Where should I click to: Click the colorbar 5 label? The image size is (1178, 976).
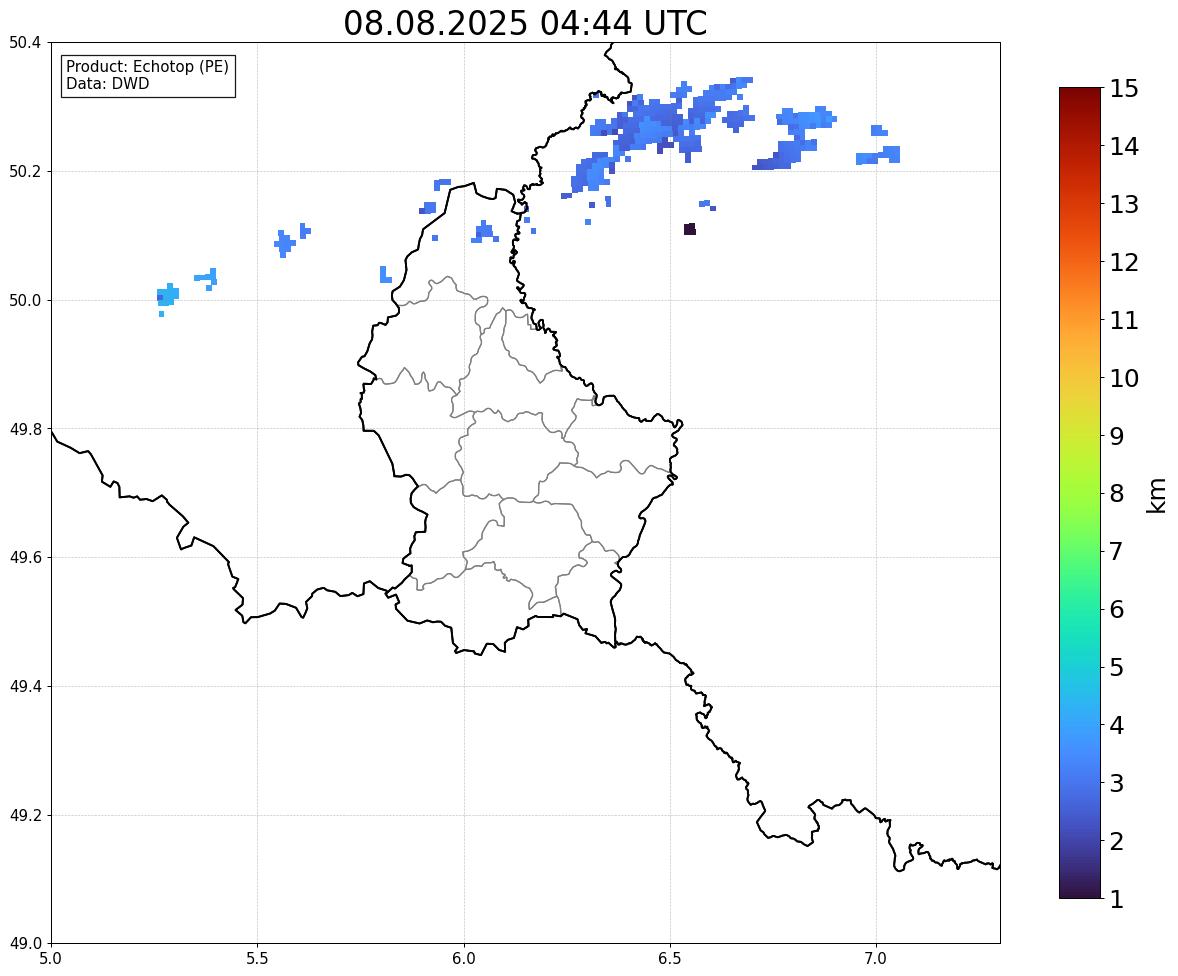[x=1117, y=667]
